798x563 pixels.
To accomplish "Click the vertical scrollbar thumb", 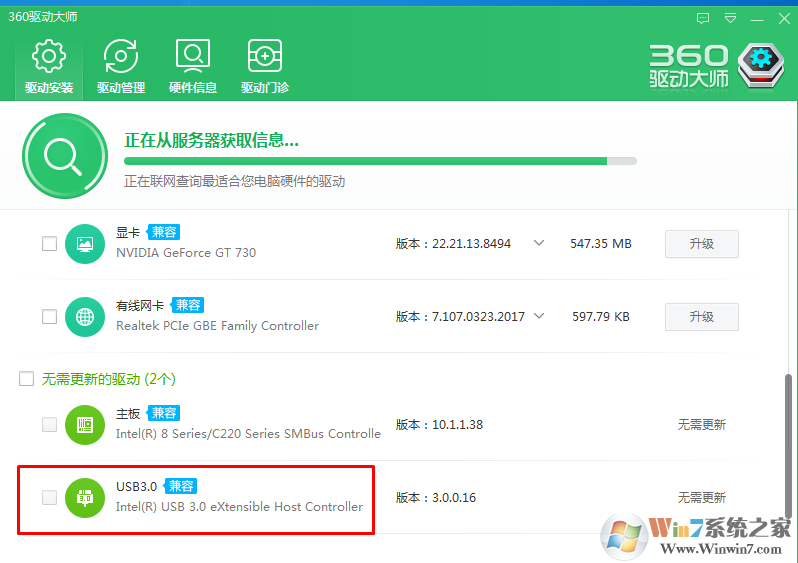I will [788, 448].
